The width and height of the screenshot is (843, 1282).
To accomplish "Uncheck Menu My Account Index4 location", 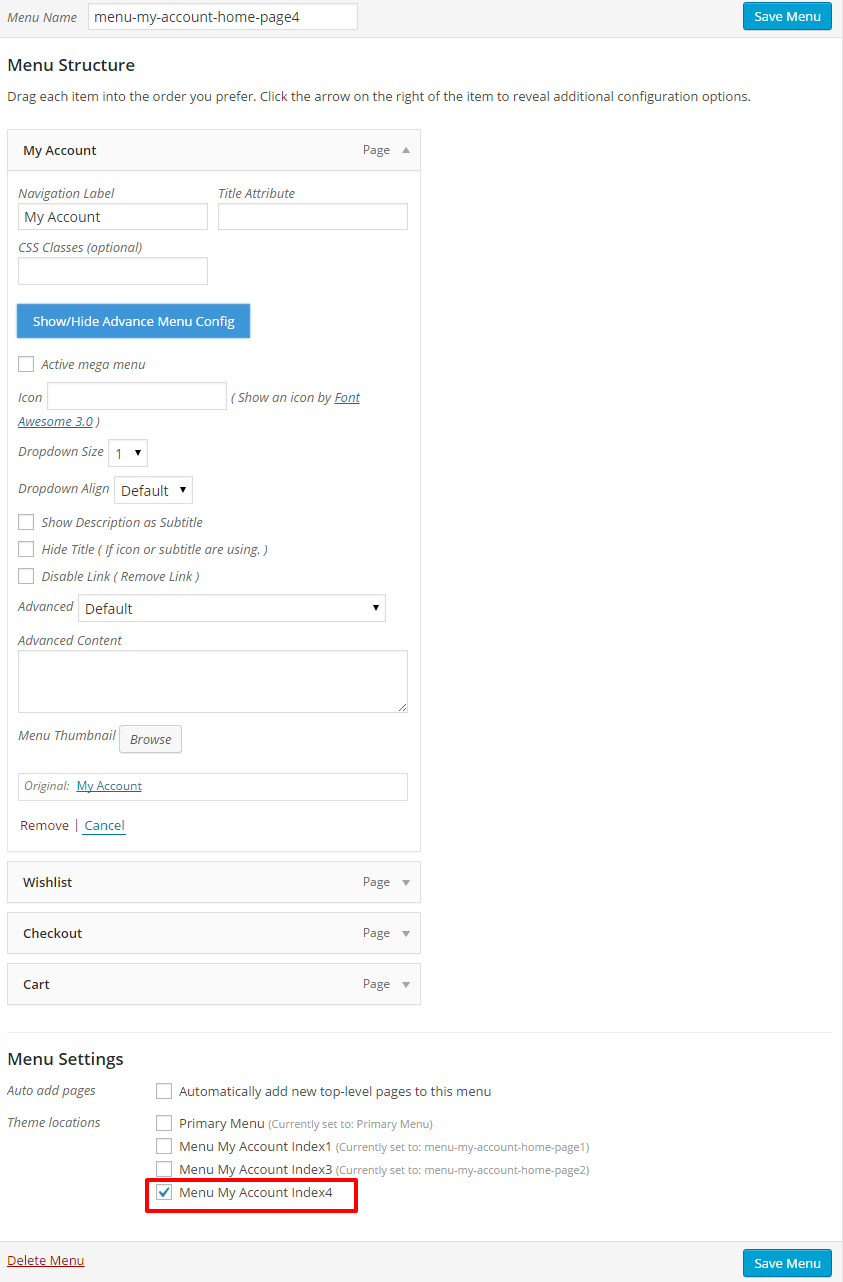I will click(x=164, y=1192).
